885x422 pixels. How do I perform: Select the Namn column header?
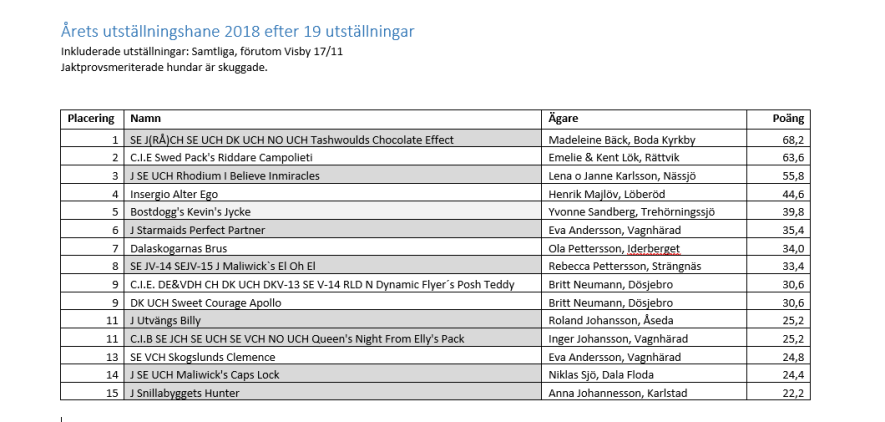[332, 119]
